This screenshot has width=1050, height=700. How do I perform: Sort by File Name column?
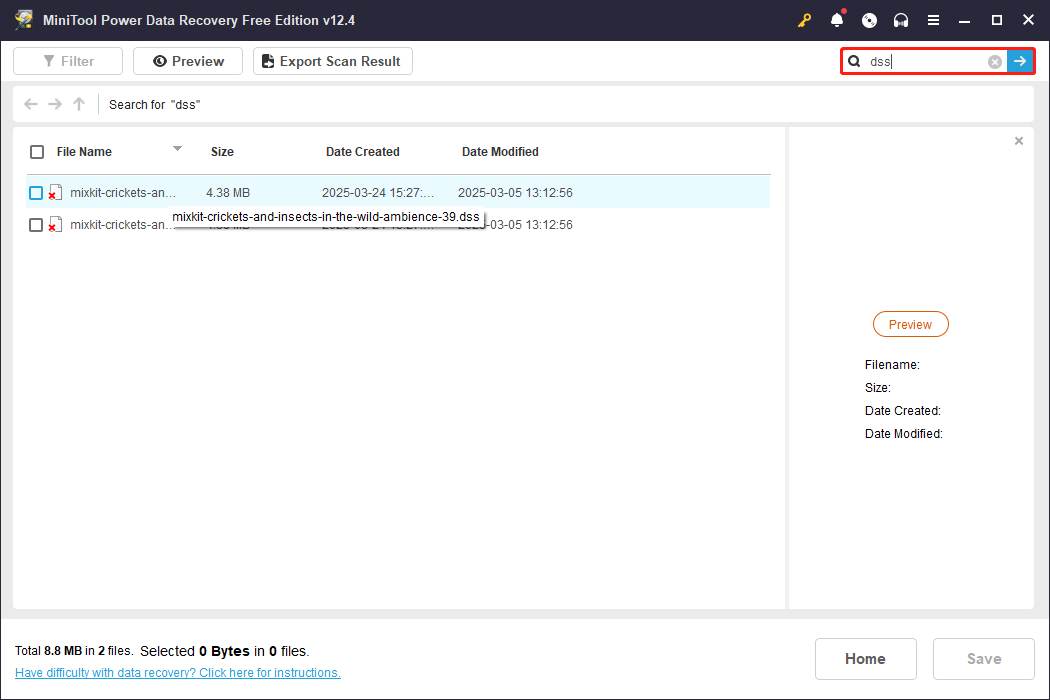coord(84,152)
